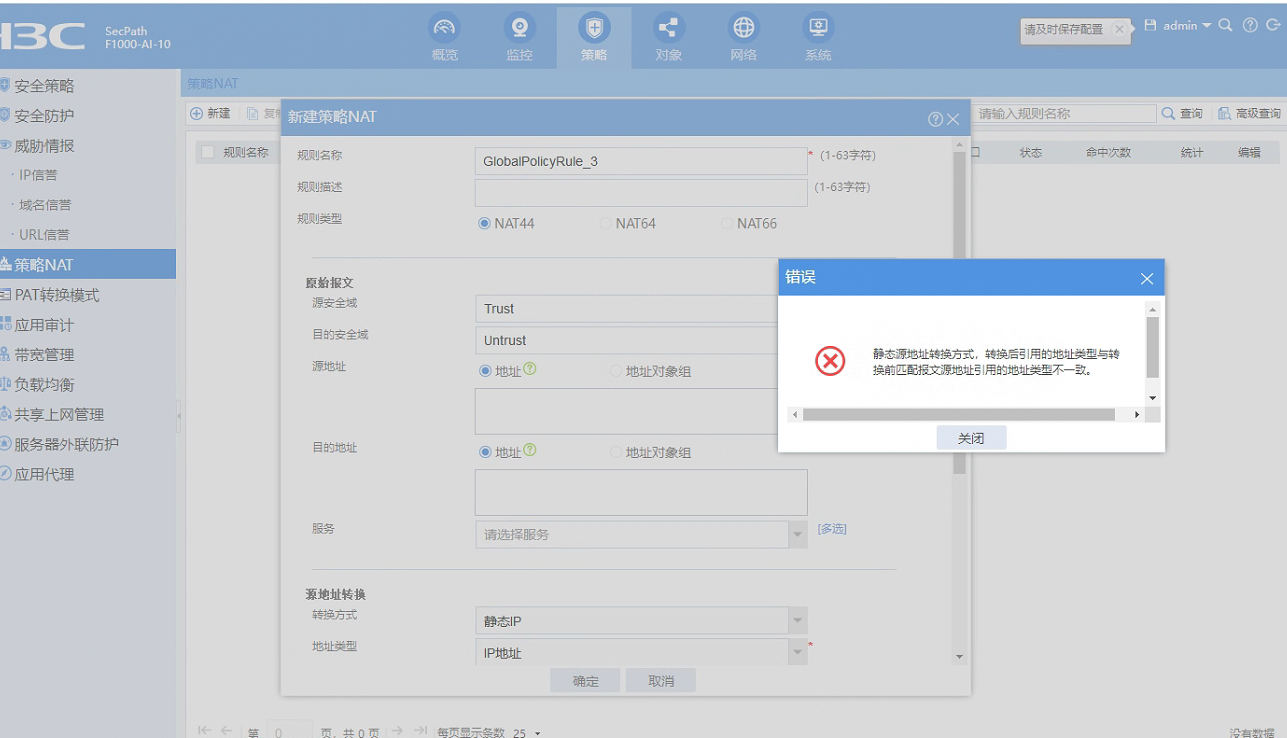Click the green help icon beside 目的地址 地址

pyautogui.click(x=530, y=449)
